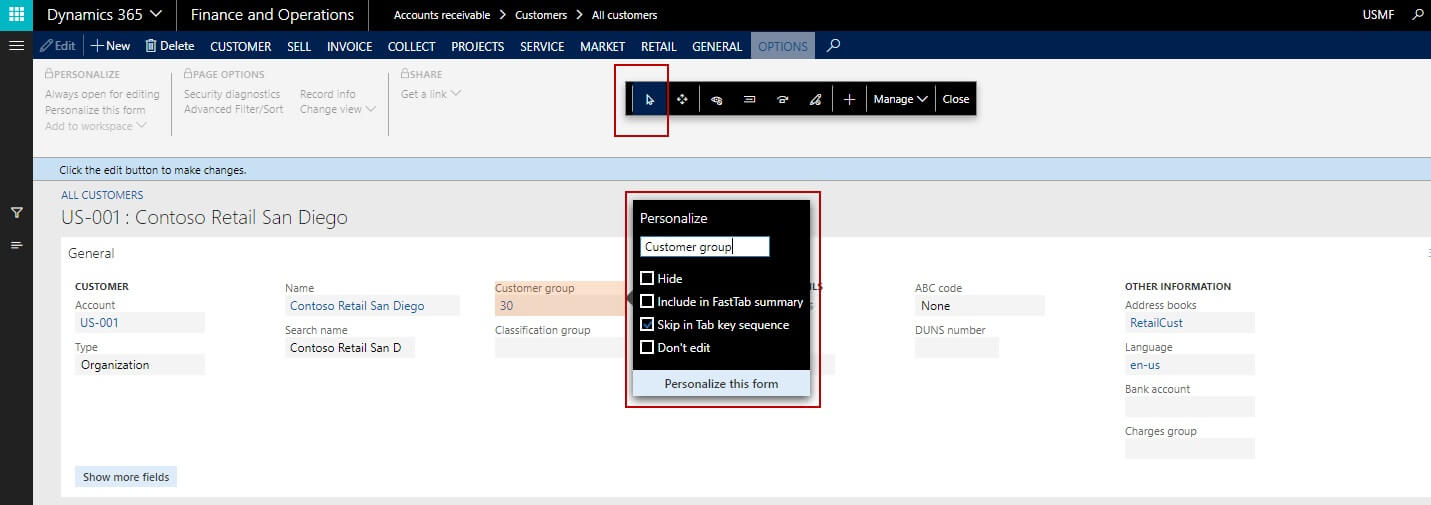This screenshot has height=505, width=1431.
Task: Click the Customer group label text field
Action: [x=705, y=246]
